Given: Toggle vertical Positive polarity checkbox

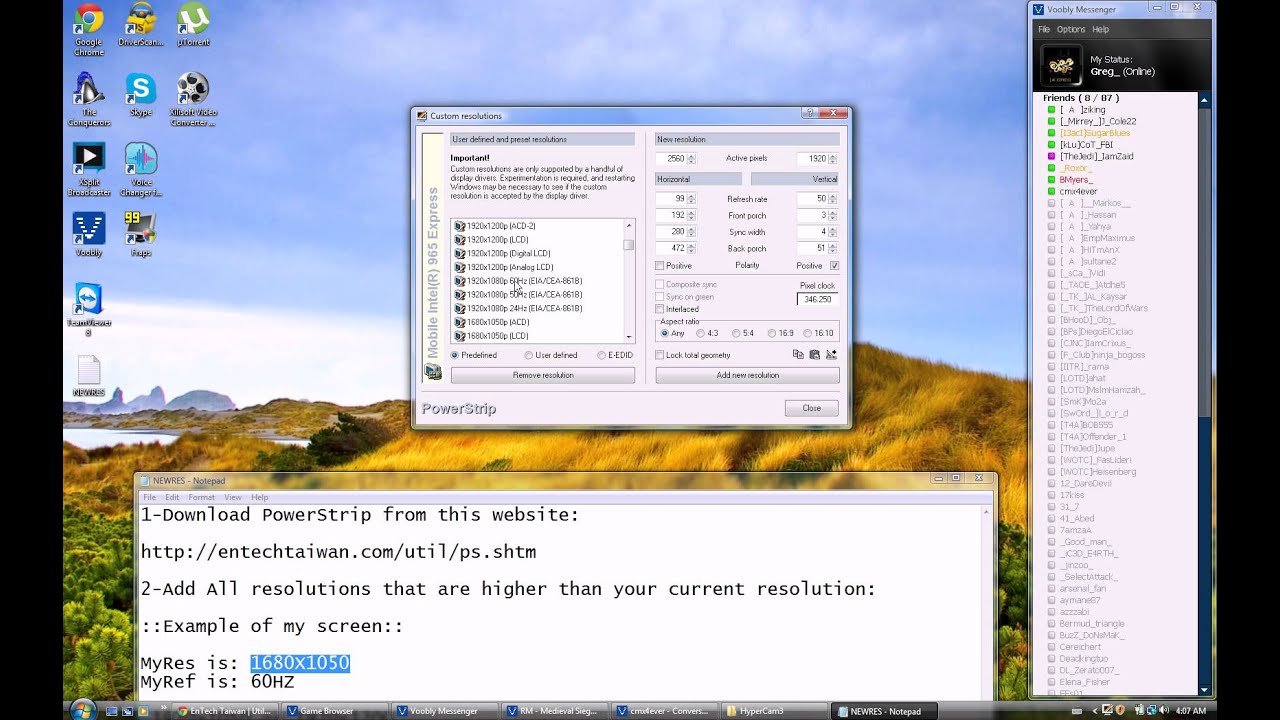Looking at the screenshot, I should tap(834, 266).
